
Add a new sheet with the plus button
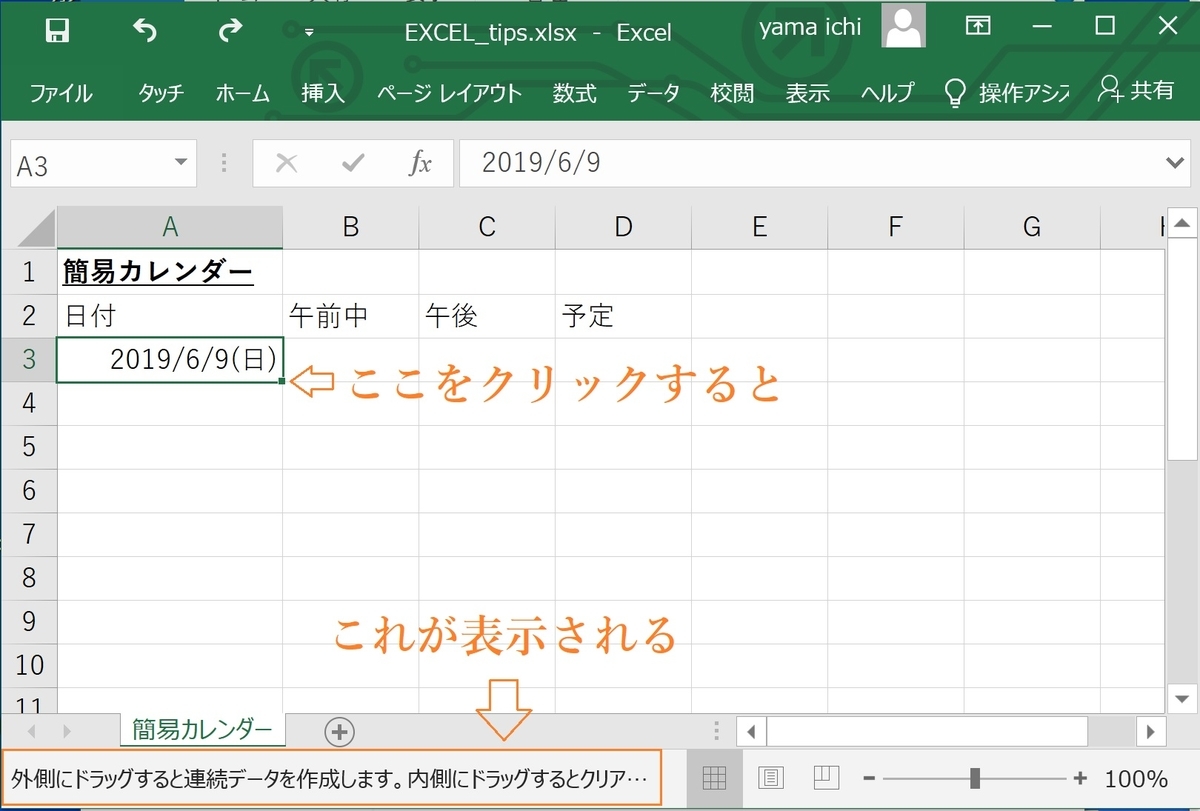tap(338, 731)
